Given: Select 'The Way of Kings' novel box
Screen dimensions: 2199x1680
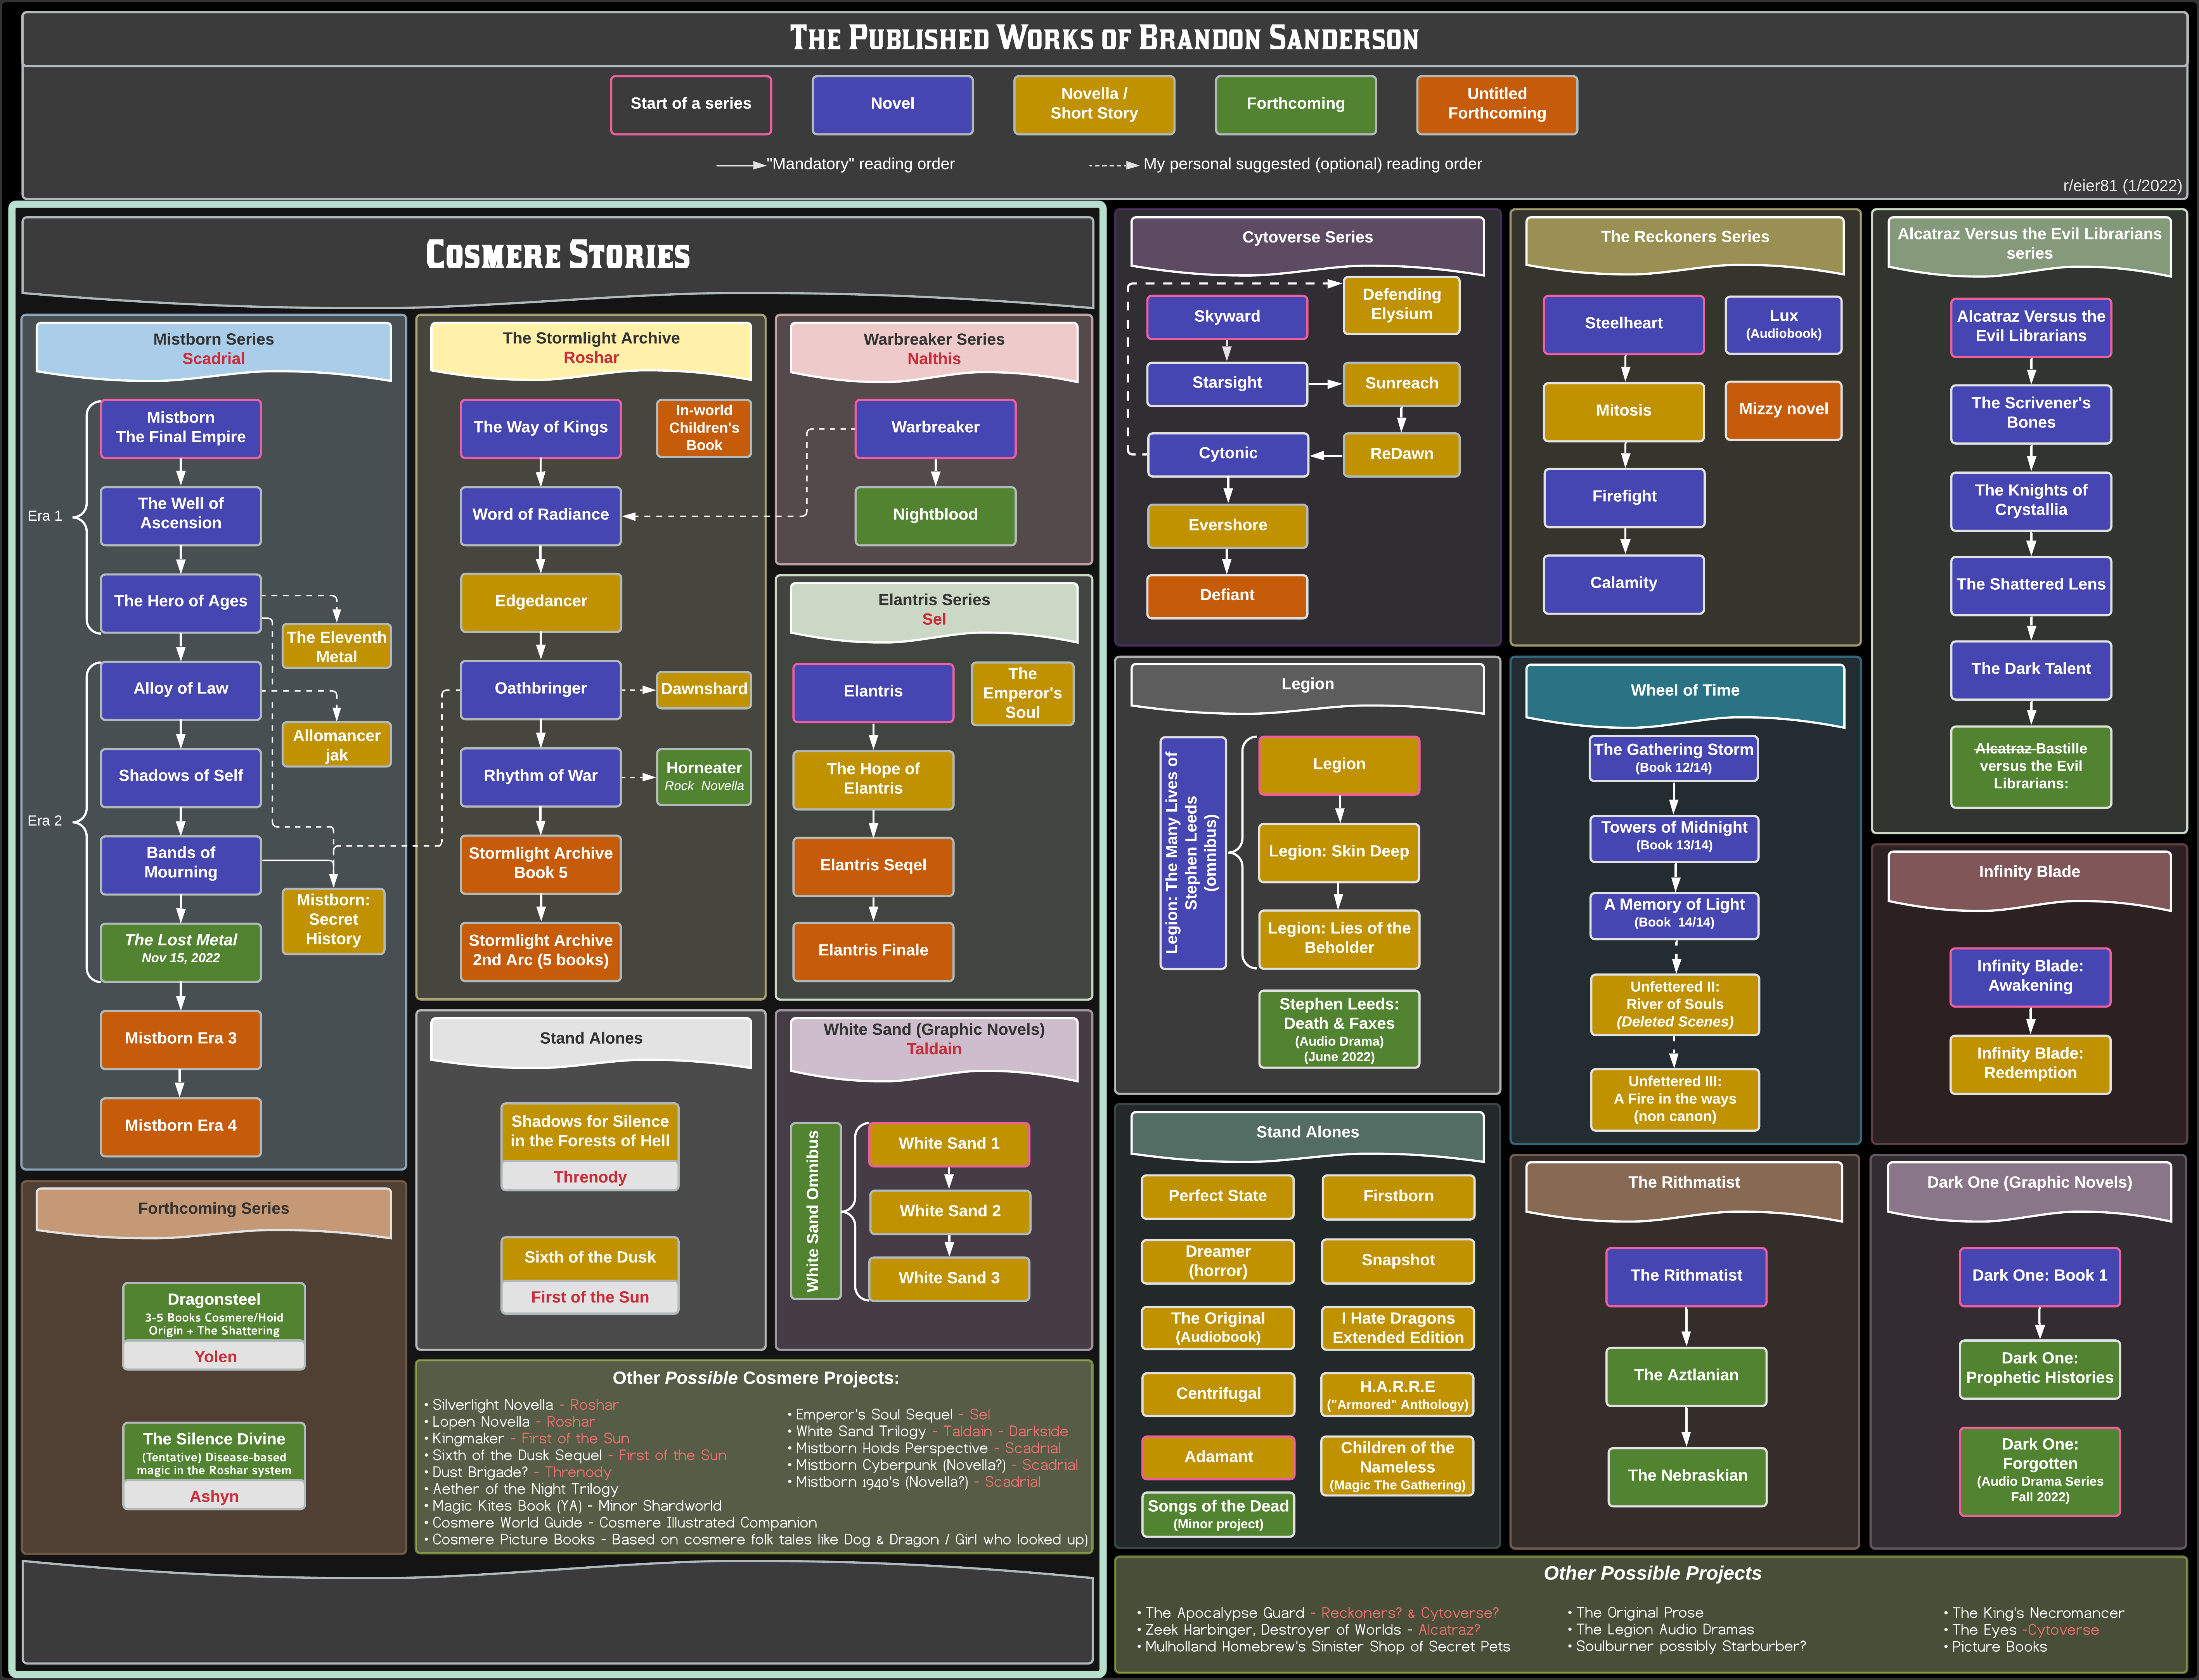Looking at the screenshot, I should click(540, 428).
